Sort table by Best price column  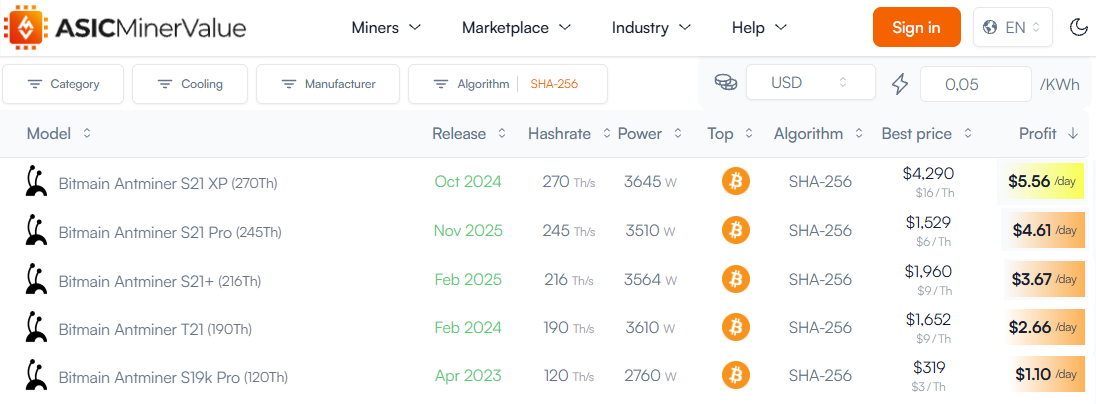[x=927, y=134]
